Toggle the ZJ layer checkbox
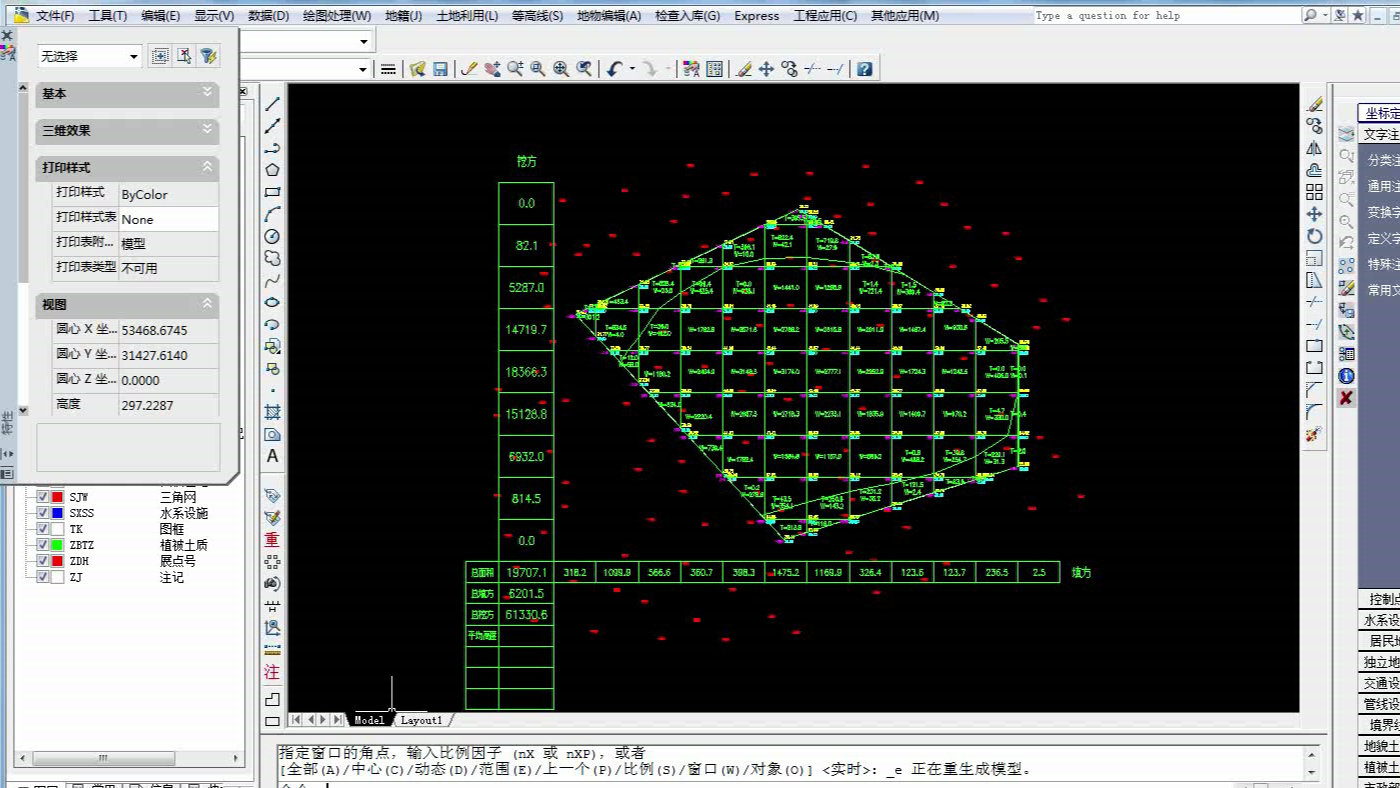This screenshot has height=788, width=1400. 42,577
